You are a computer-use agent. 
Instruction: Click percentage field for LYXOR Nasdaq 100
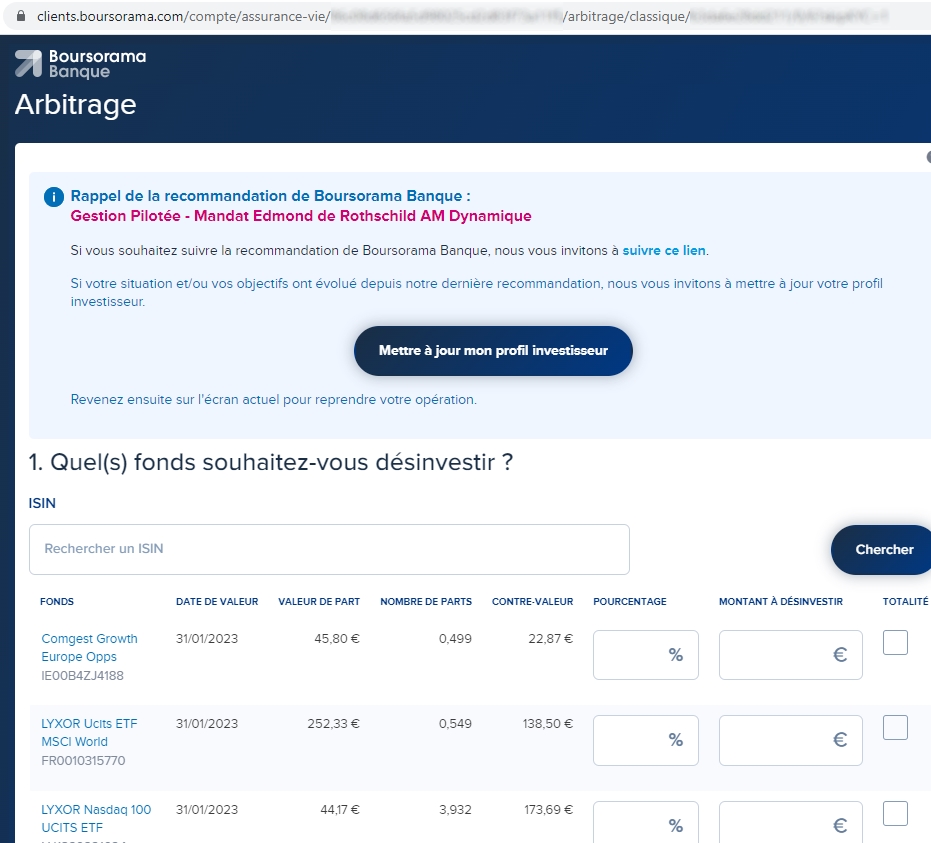(645, 824)
